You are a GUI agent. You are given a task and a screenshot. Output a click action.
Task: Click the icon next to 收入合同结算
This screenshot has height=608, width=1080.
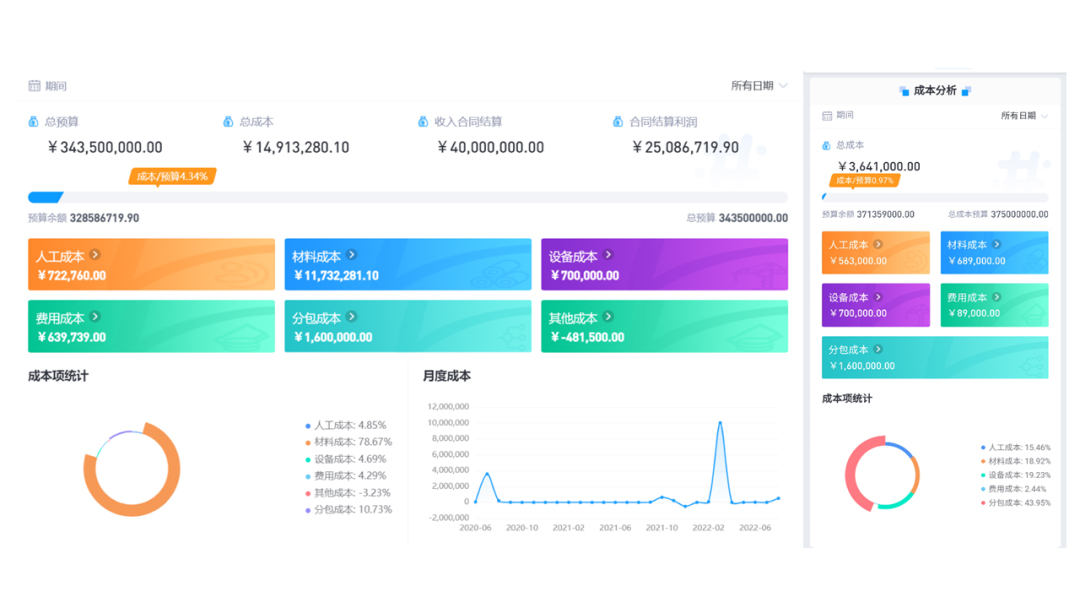click(x=423, y=122)
